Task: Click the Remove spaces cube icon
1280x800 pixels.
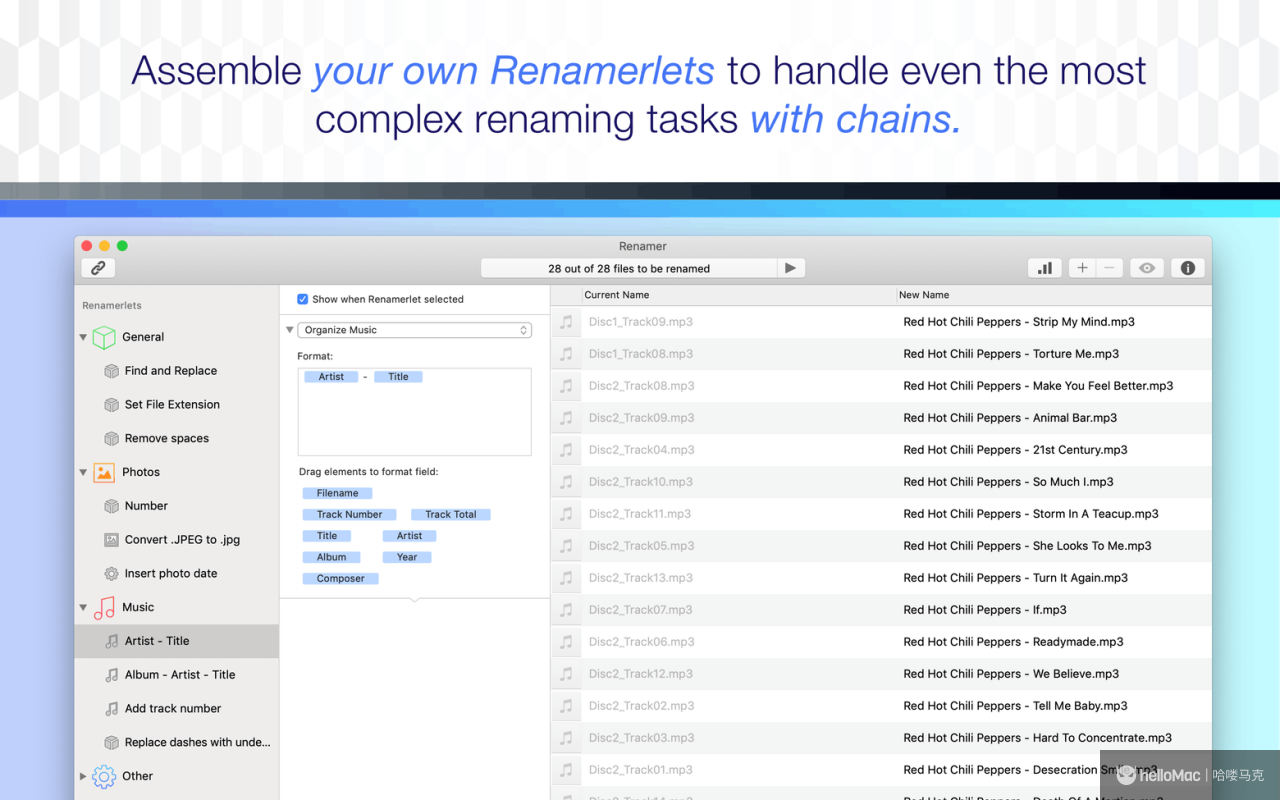Action: click(x=112, y=439)
